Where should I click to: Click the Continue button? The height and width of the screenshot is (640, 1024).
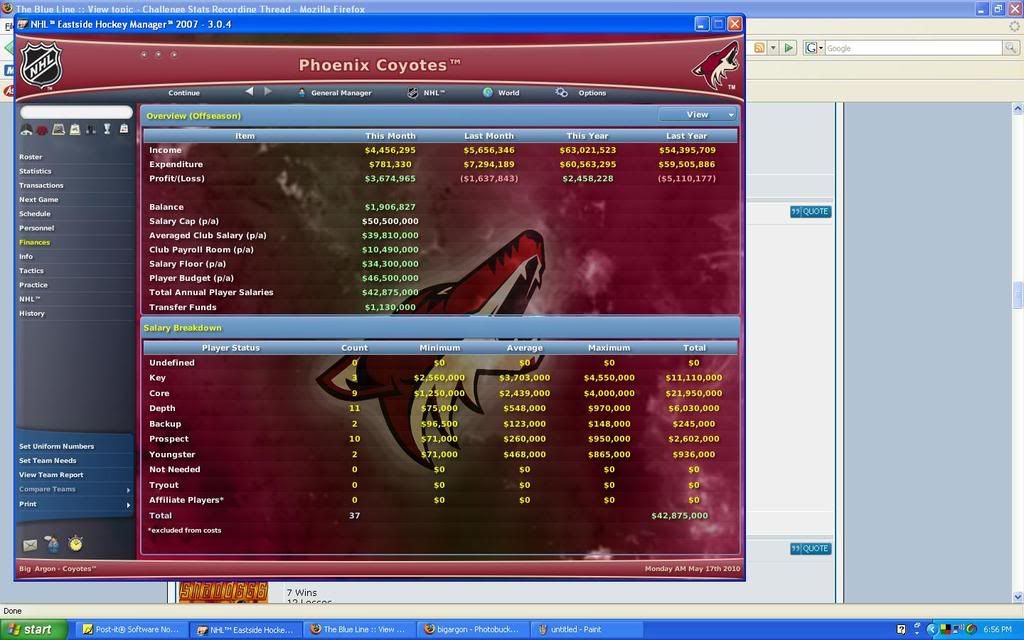point(184,93)
